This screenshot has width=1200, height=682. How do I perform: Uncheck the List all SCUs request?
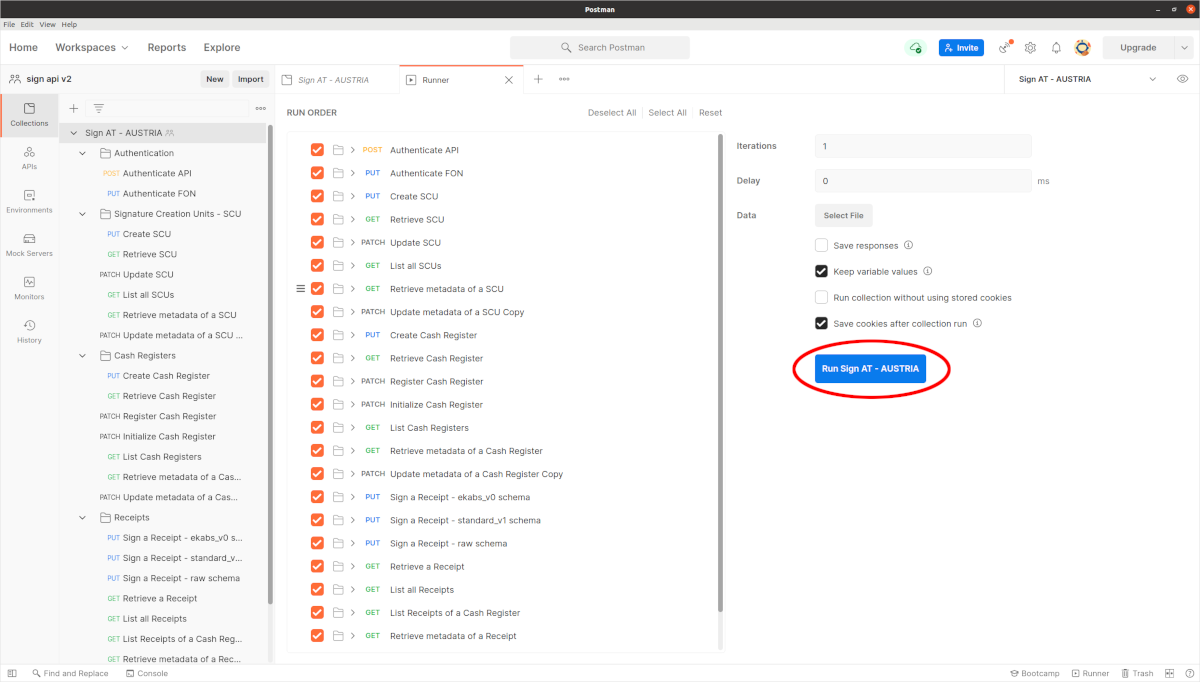coord(317,266)
